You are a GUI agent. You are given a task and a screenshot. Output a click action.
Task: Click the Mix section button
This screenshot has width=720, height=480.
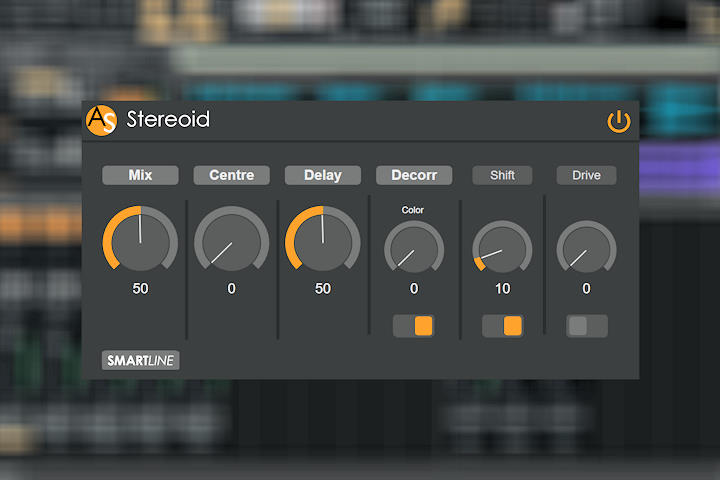tap(140, 175)
